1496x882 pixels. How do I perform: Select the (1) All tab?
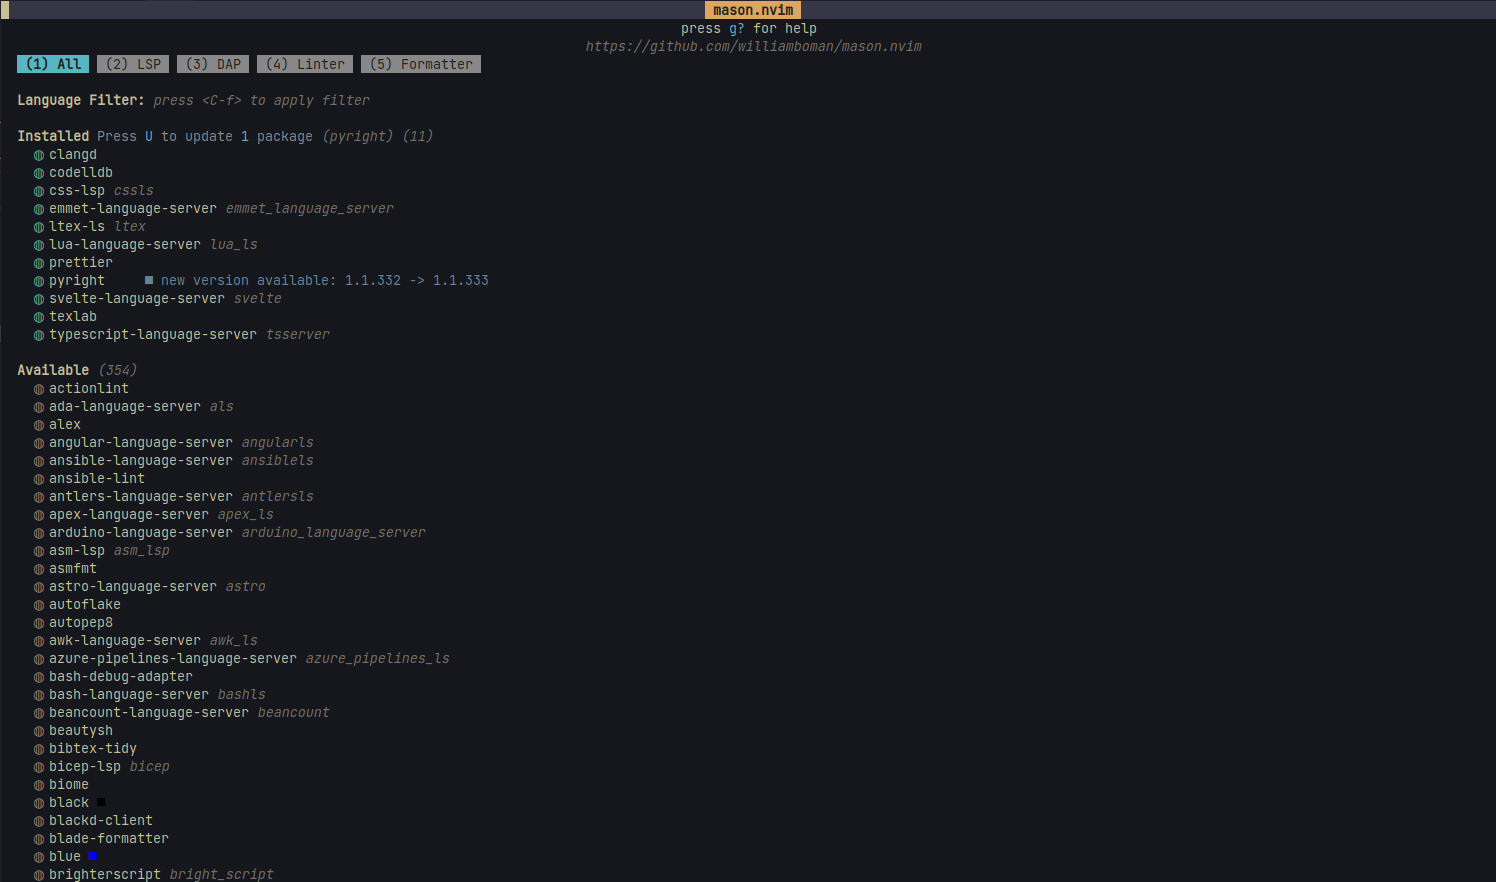point(53,64)
